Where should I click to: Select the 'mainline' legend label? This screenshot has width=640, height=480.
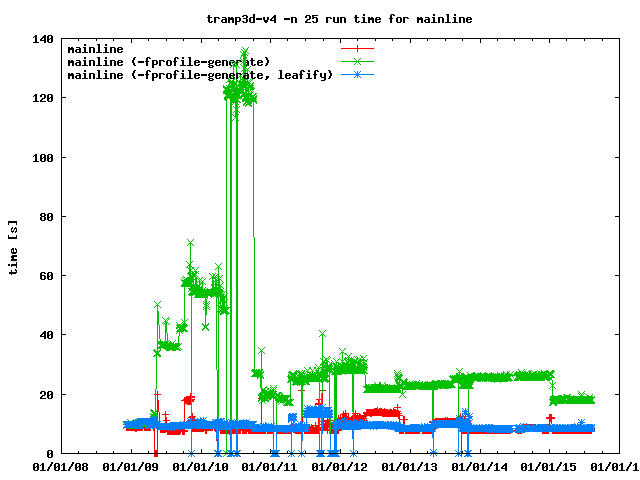tap(94, 48)
